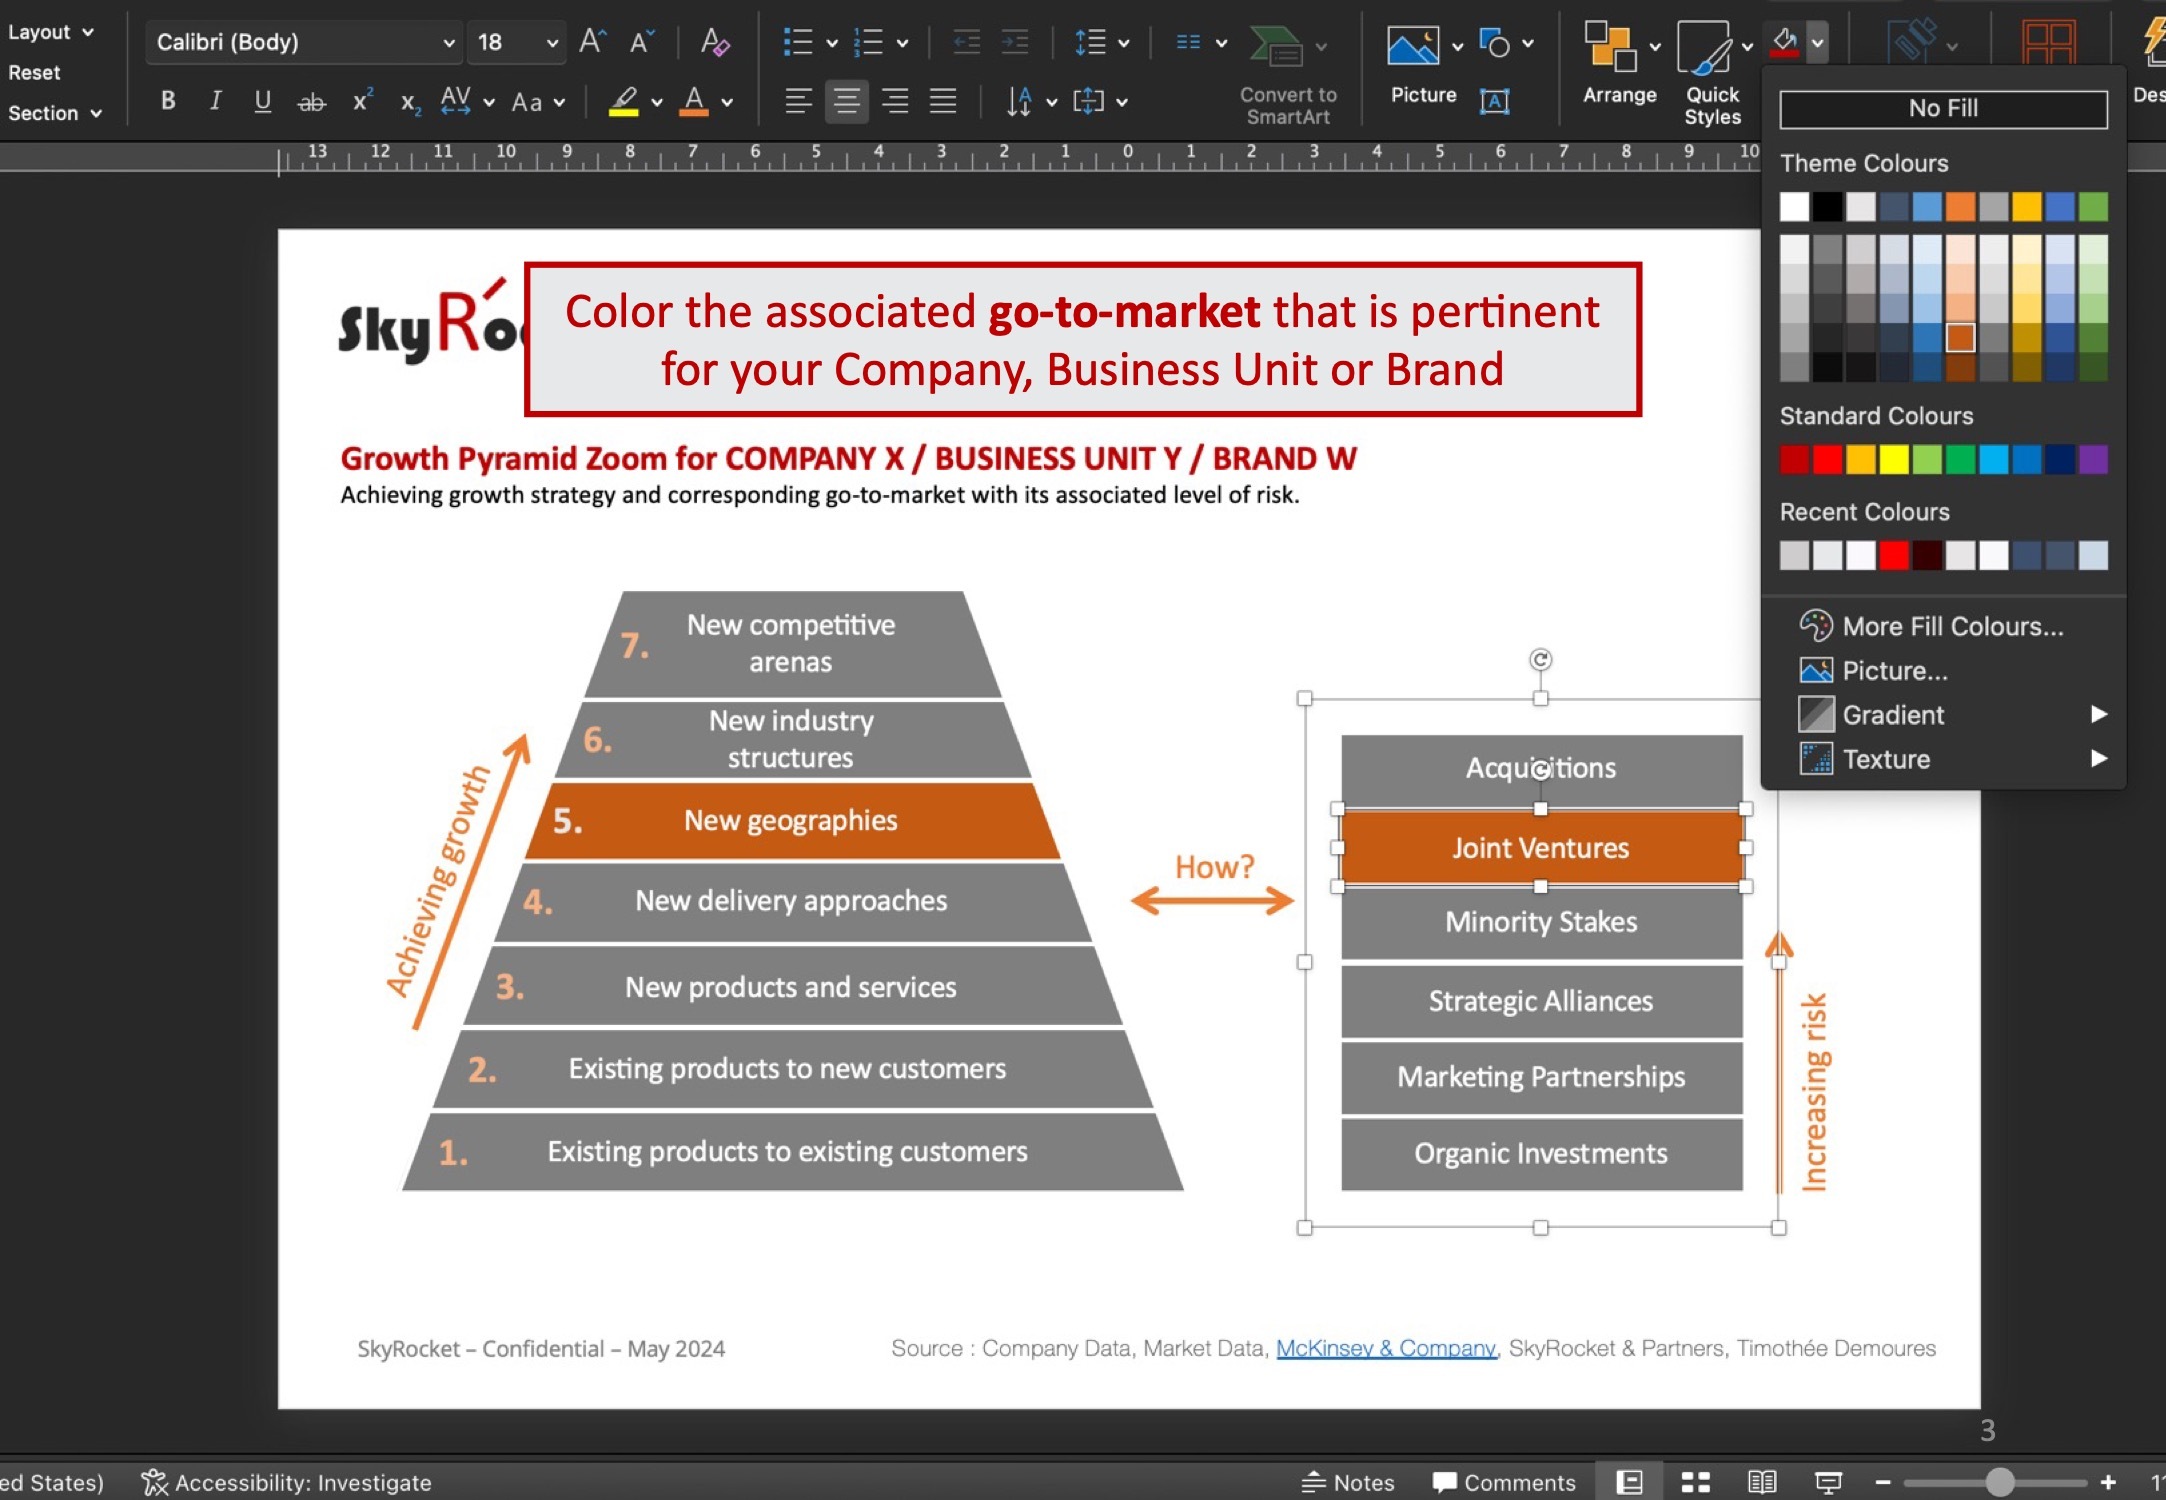This screenshot has width=2166, height=1500.
Task: Pick yellow in Standard Colours
Action: [x=1893, y=460]
